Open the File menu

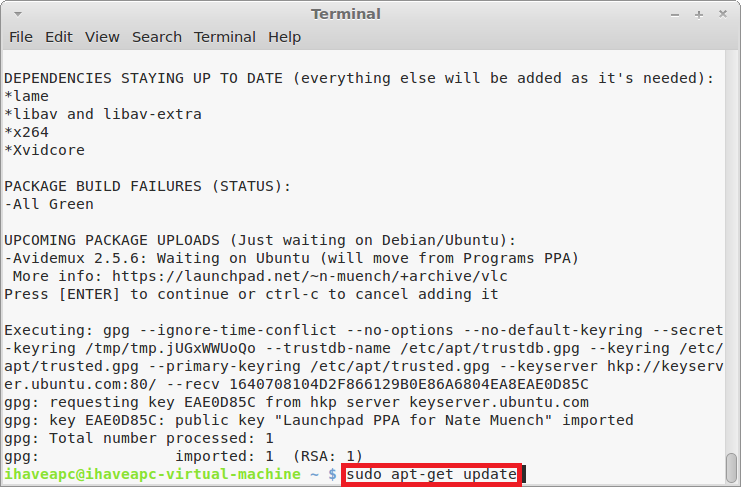click(21, 37)
